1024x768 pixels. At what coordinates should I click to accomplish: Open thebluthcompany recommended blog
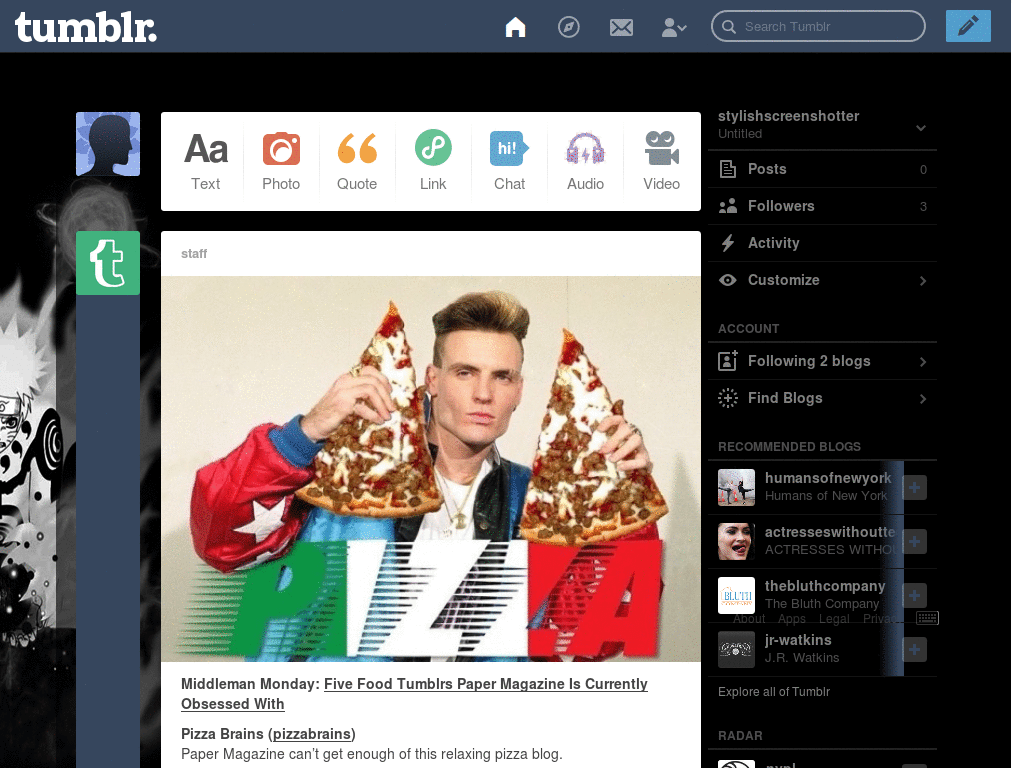825,586
